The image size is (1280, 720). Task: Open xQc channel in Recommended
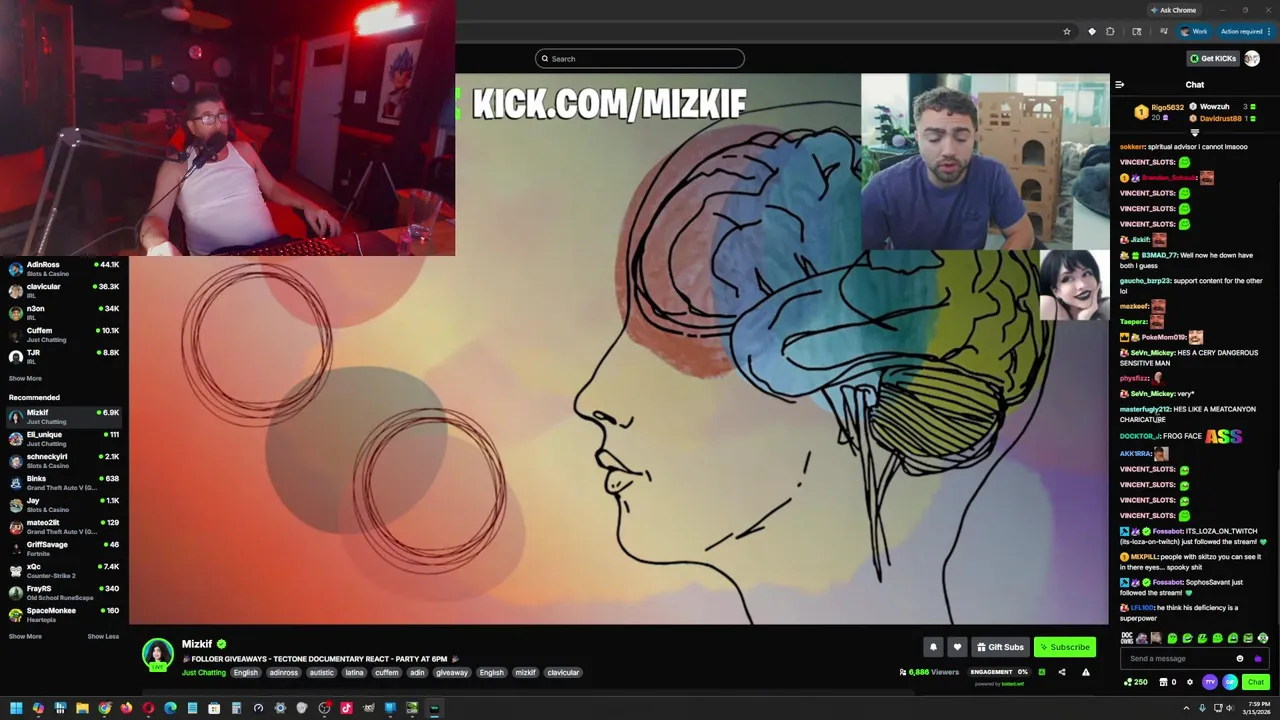click(64, 571)
